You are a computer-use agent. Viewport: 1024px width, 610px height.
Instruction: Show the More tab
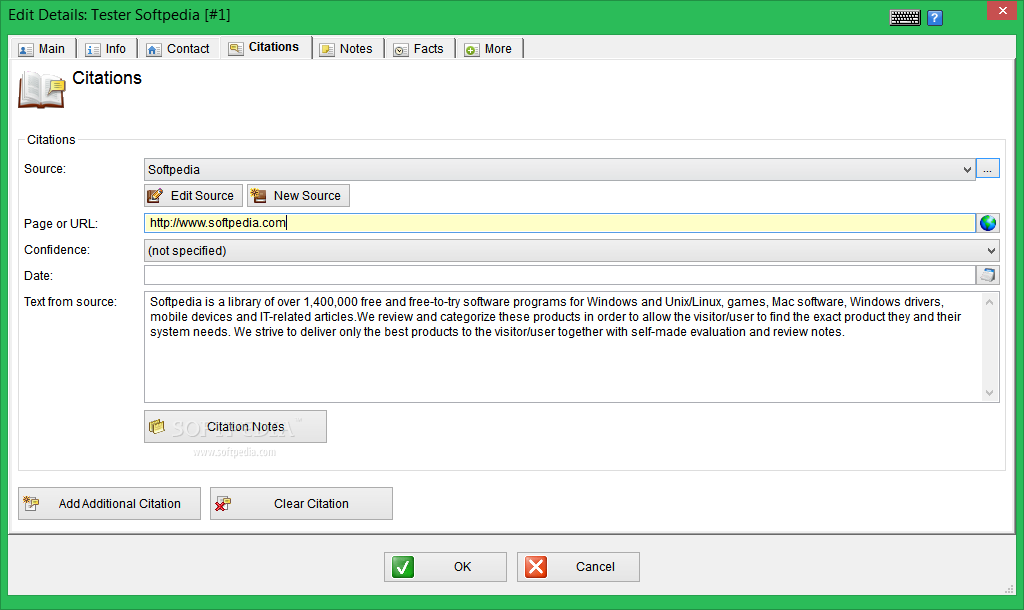(x=488, y=49)
